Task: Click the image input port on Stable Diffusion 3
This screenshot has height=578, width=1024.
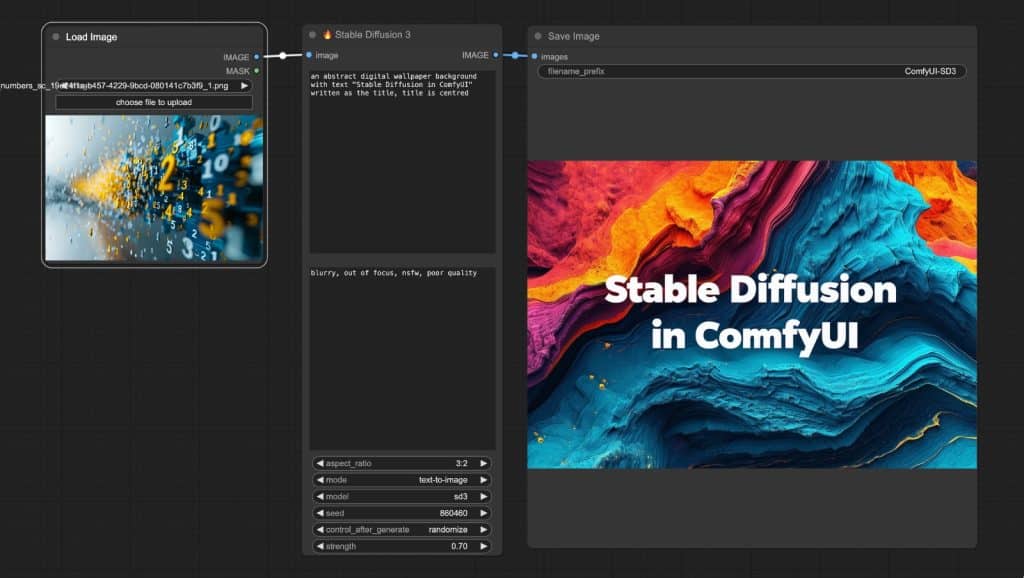Action: click(x=309, y=55)
